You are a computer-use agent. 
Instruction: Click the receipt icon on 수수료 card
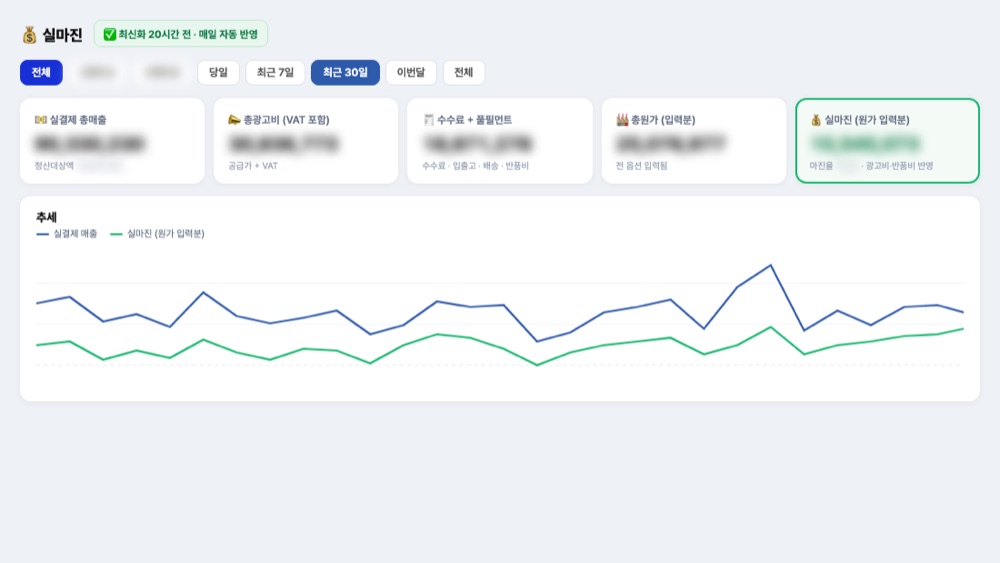click(x=429, y=119)
